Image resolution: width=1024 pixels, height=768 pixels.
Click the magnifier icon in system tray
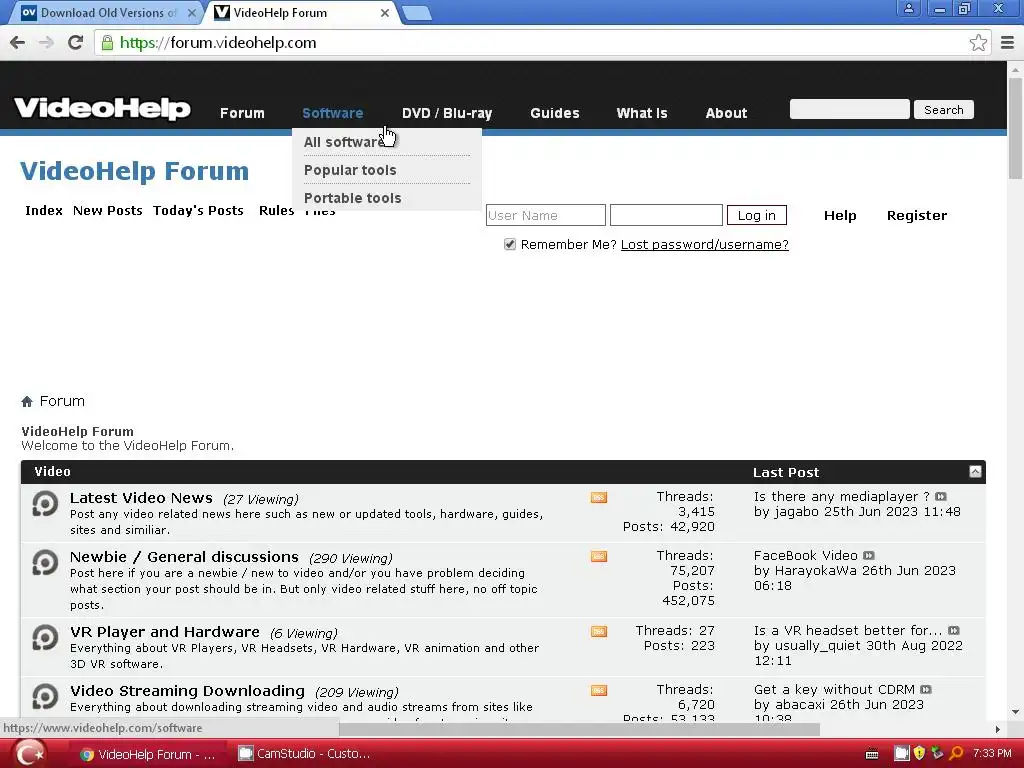[956, 754]
